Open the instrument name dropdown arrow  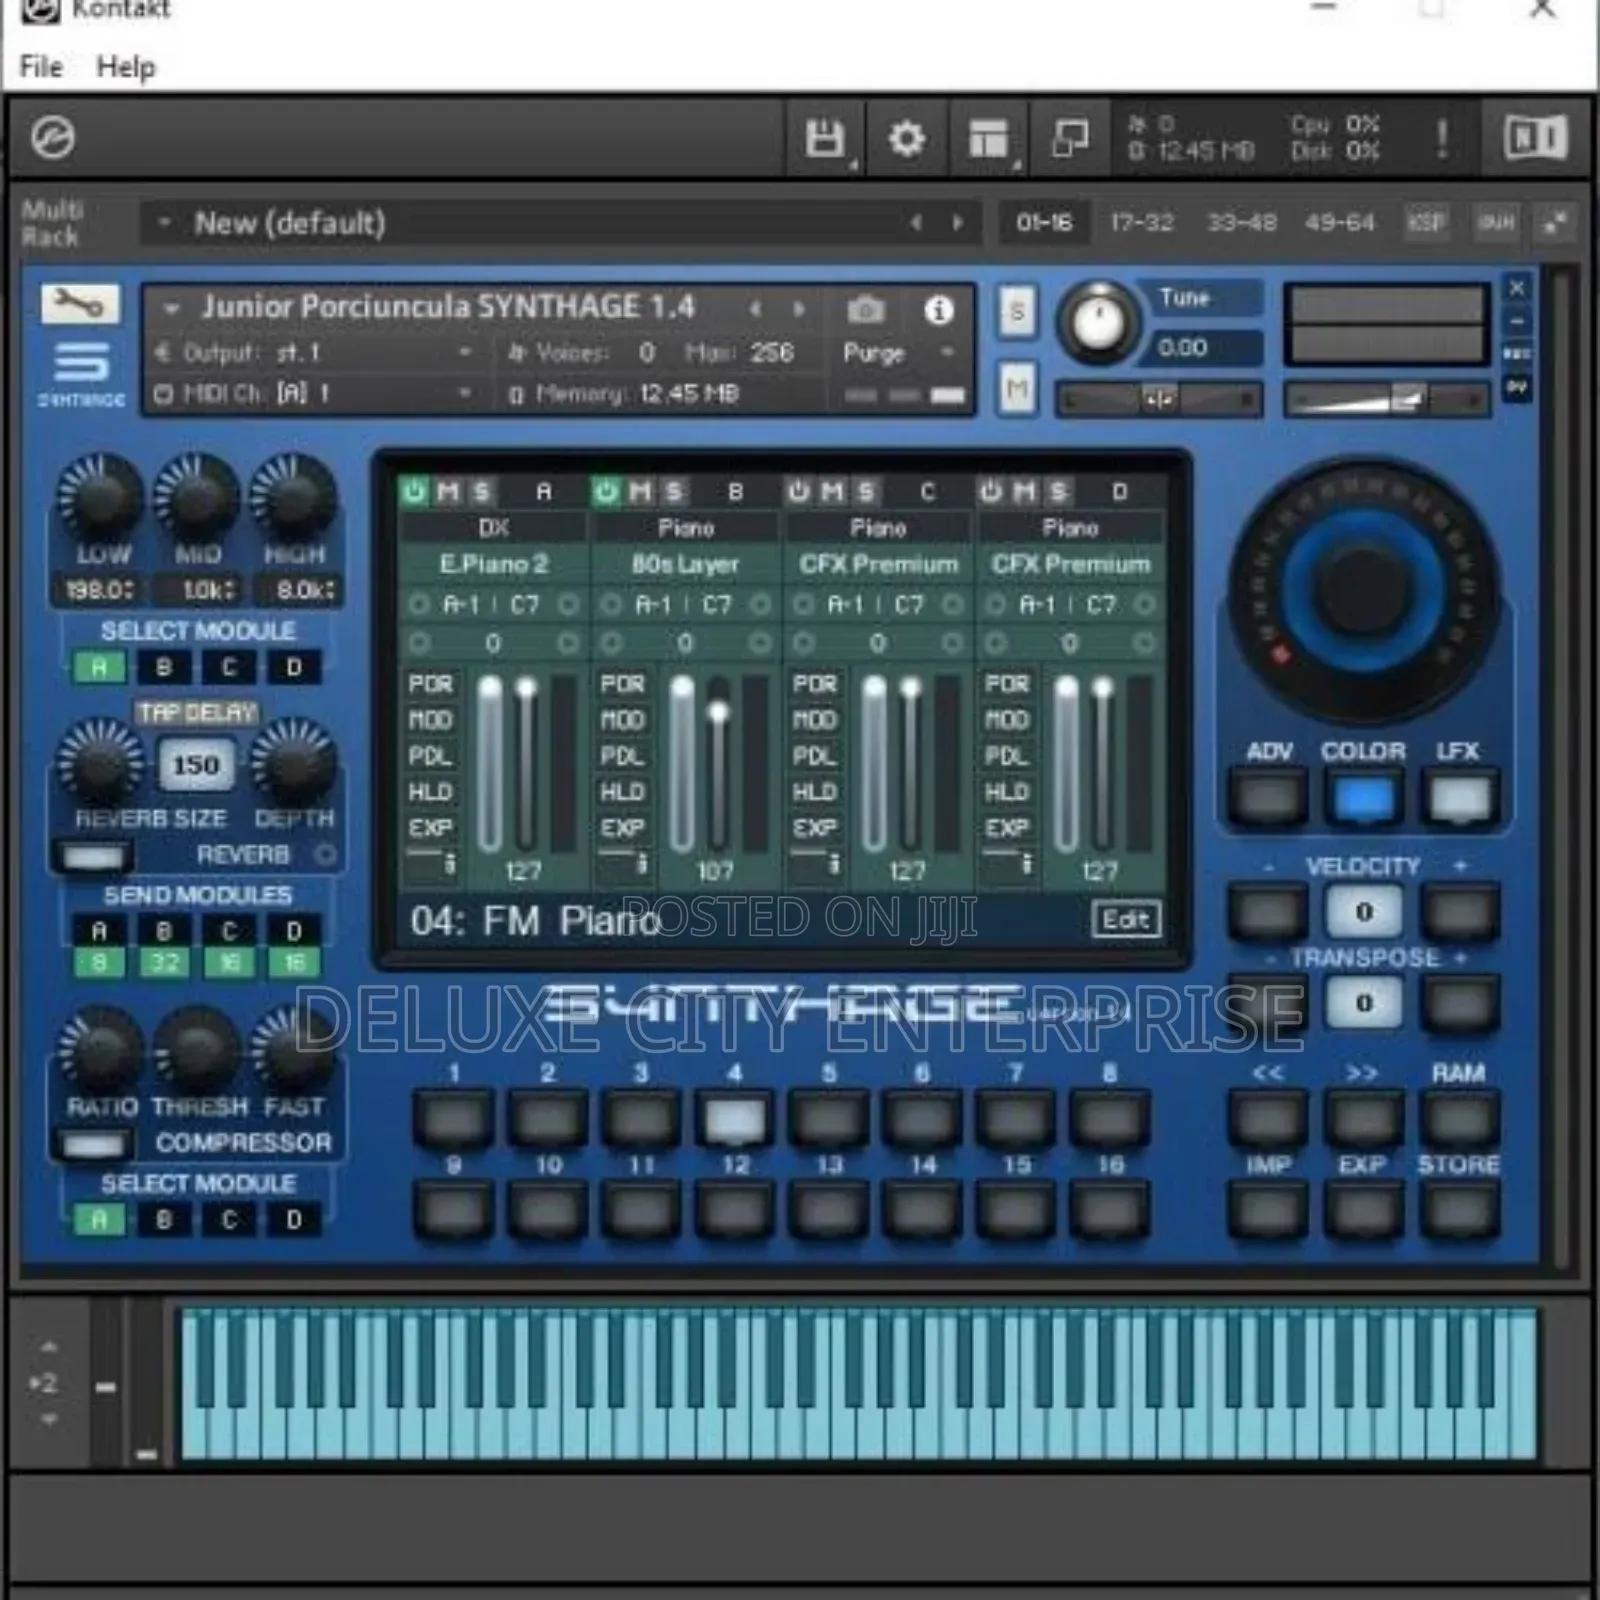tap(171, 309)
